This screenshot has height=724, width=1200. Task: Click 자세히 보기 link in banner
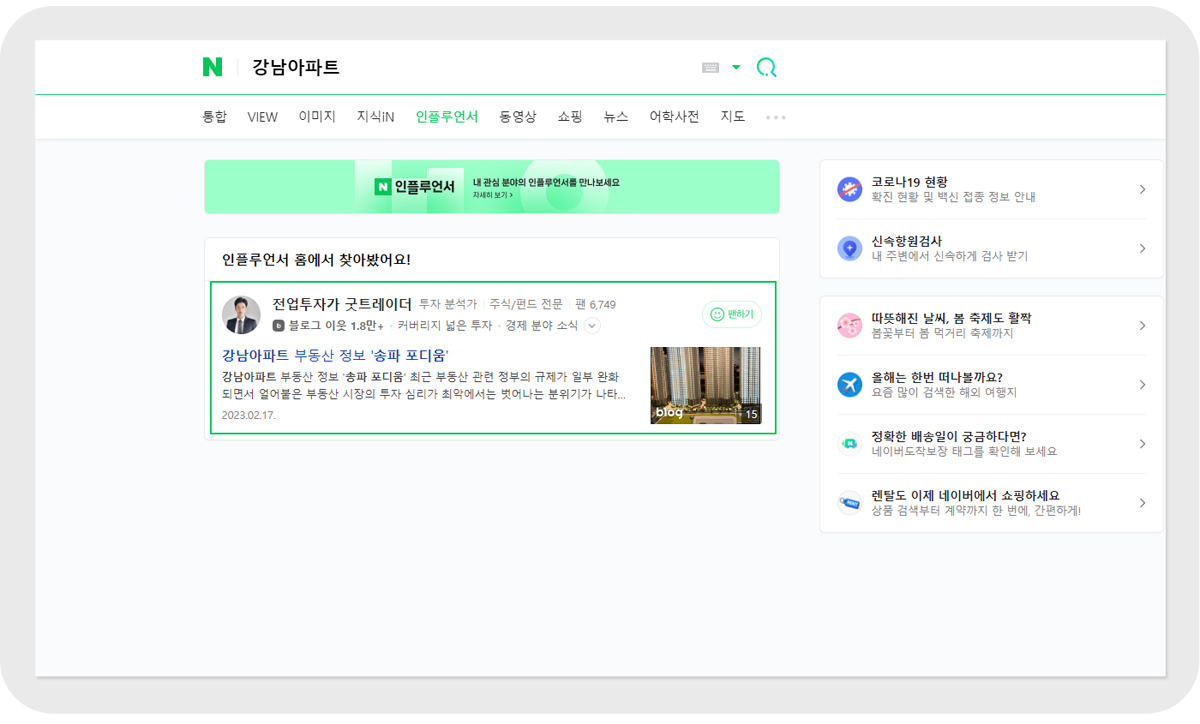[x=493, y=195]
